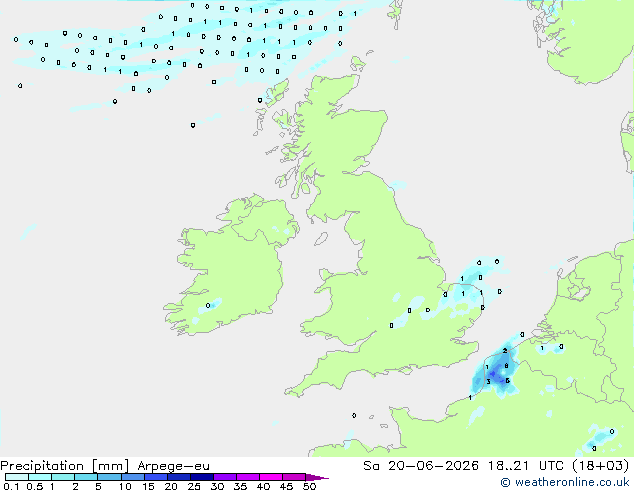This screenshot has width=634, height=490.
Task: Click the '2' rainfall value near Calais
Action: pyautogui.click(x=505, y=351)
